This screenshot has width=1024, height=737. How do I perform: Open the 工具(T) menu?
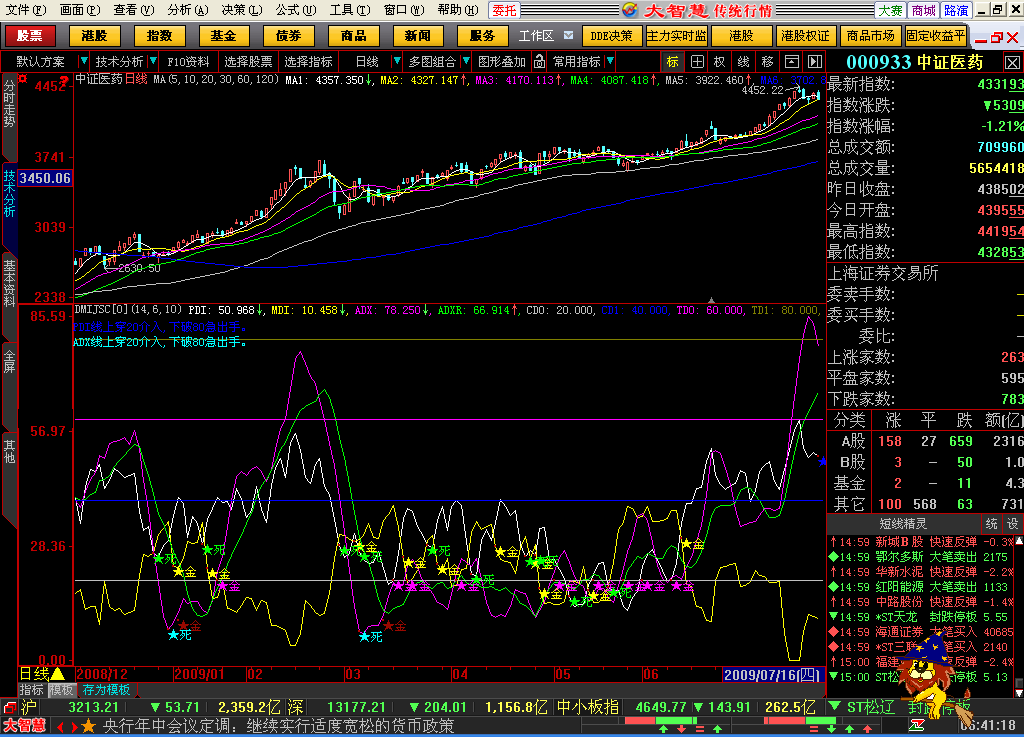click(349, 10)
